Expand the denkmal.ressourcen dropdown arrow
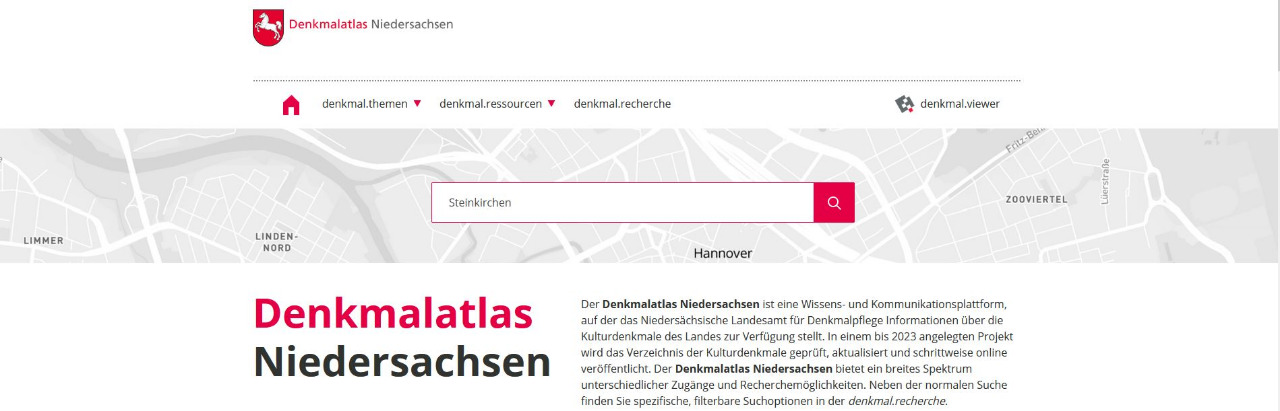The width and height of the screenshot is (1280, 411). click(551, 103)
